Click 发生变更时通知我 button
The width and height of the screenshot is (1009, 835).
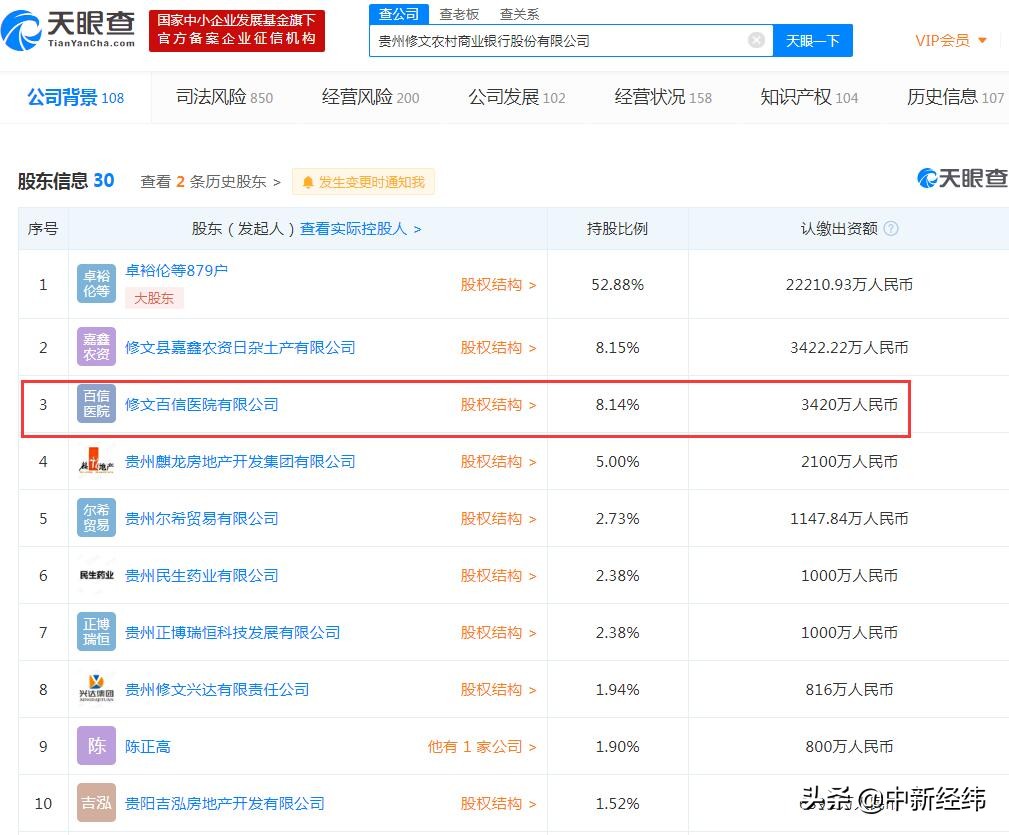point(364,182)
